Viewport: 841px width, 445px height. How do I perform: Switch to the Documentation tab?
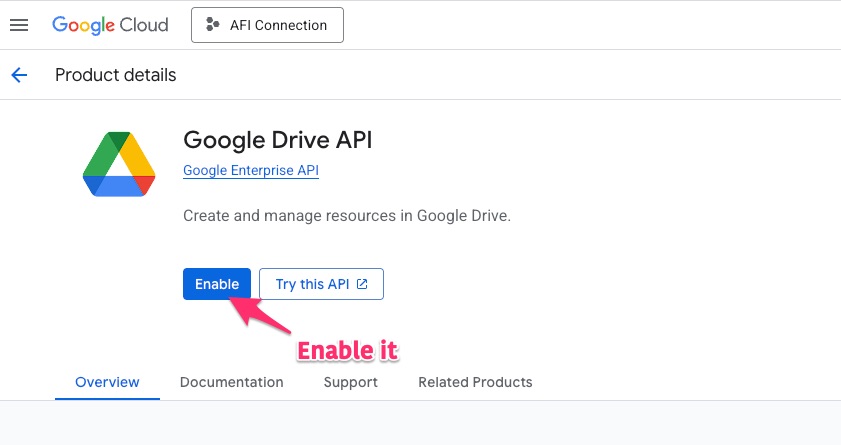231,382
